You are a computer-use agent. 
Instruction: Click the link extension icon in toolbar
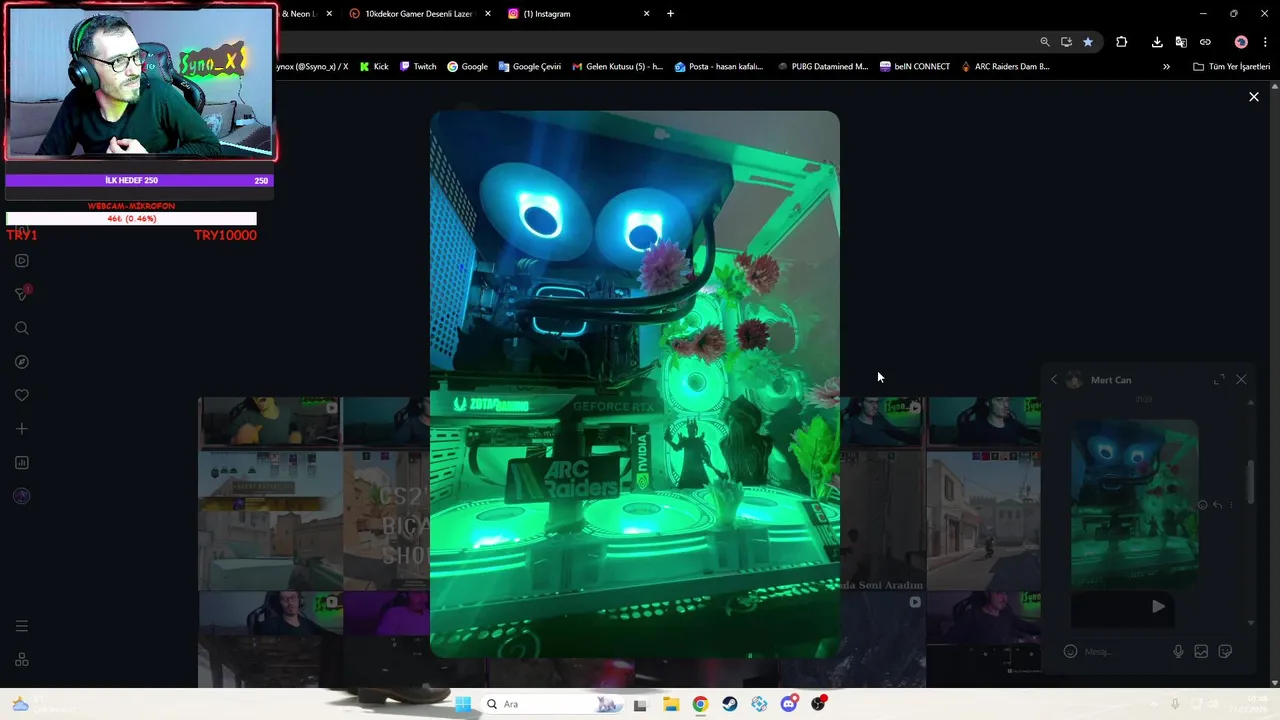click(1205, 42)
